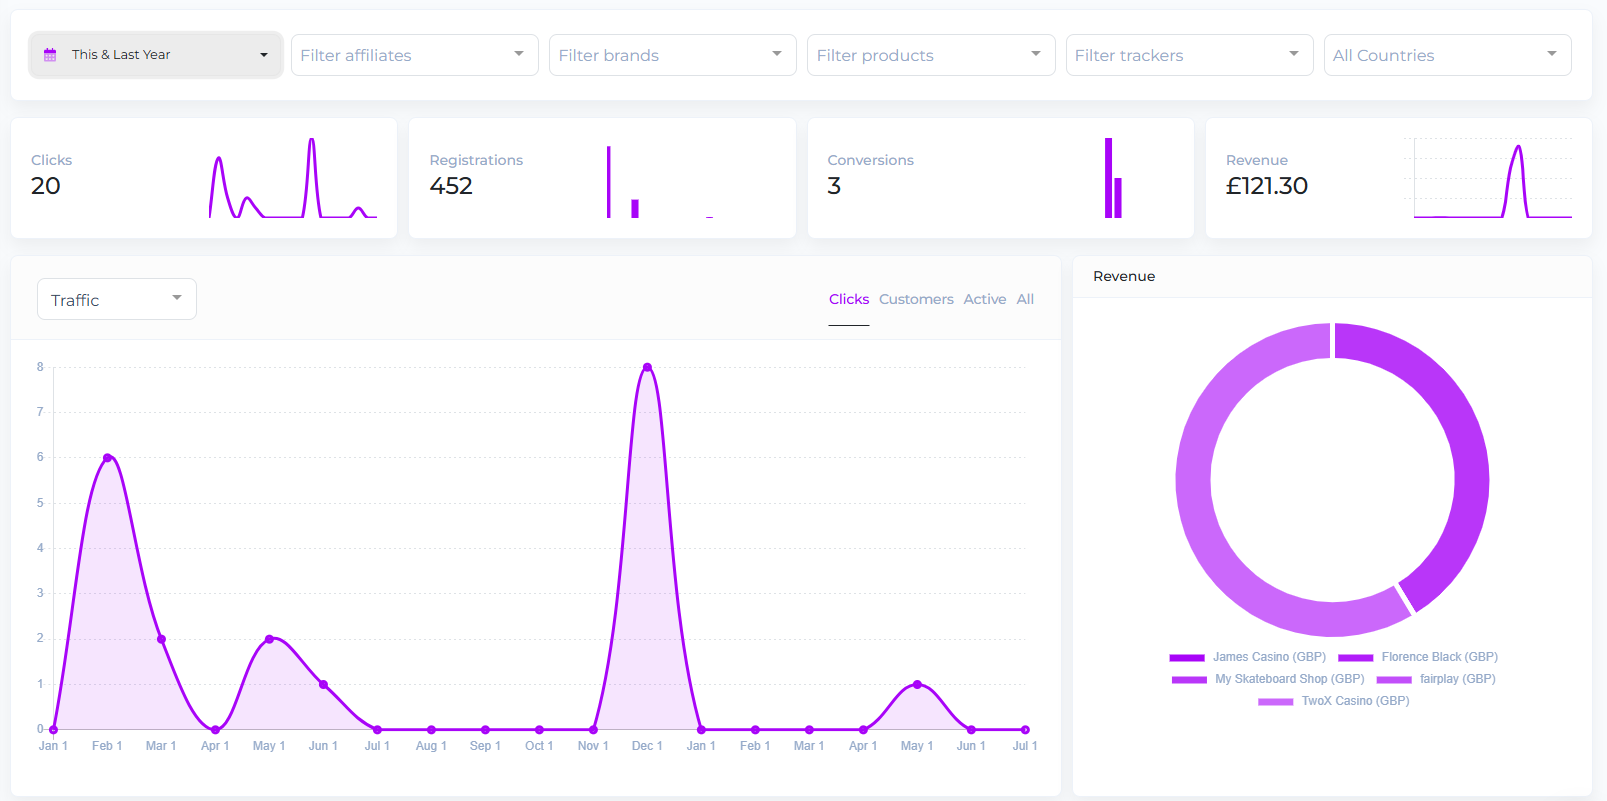Open the Filter trackers dropdown
This screenshot has height=801, width=1607.
(x=1189, y=55)
